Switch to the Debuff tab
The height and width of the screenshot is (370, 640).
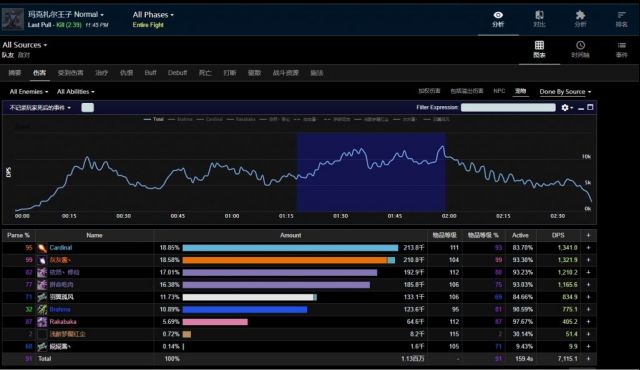pyautogui.click(x=177, y=73)
